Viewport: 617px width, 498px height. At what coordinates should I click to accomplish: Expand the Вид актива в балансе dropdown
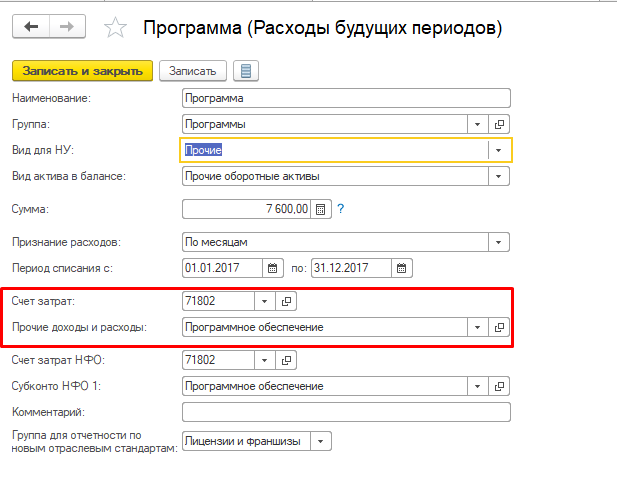[x=498, y=176]
